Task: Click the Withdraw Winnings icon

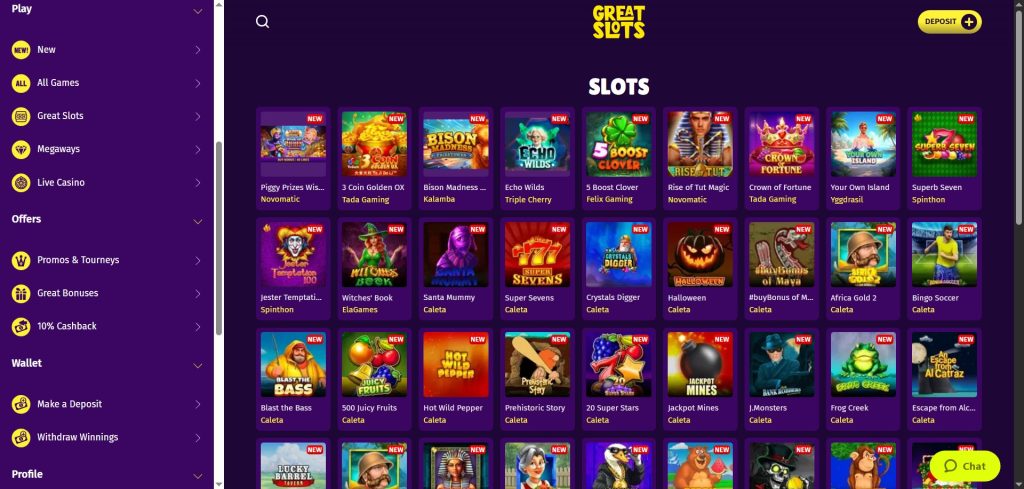Action: click(x=21, y=437)
